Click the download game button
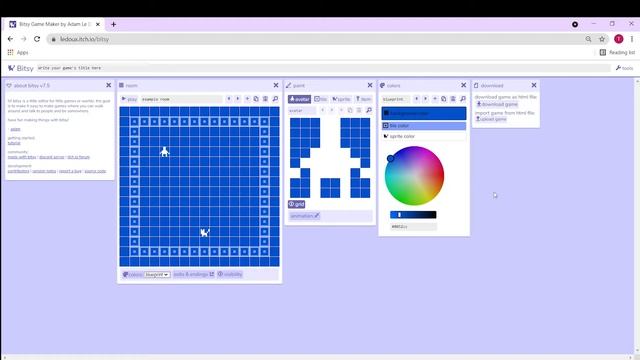 [497, 104]
